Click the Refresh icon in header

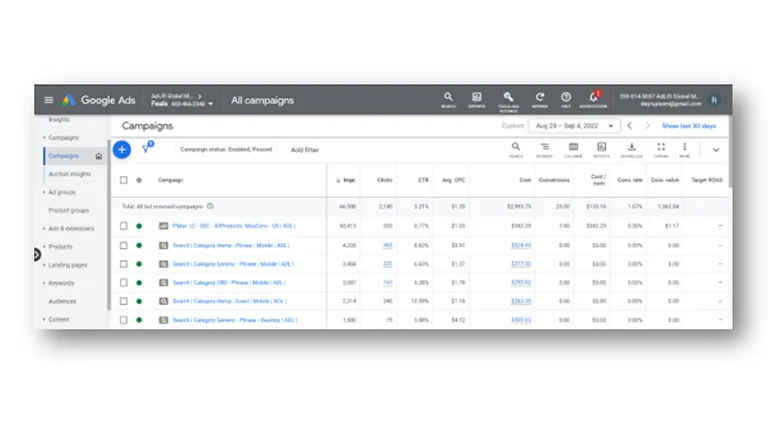(x=540, y=99)
